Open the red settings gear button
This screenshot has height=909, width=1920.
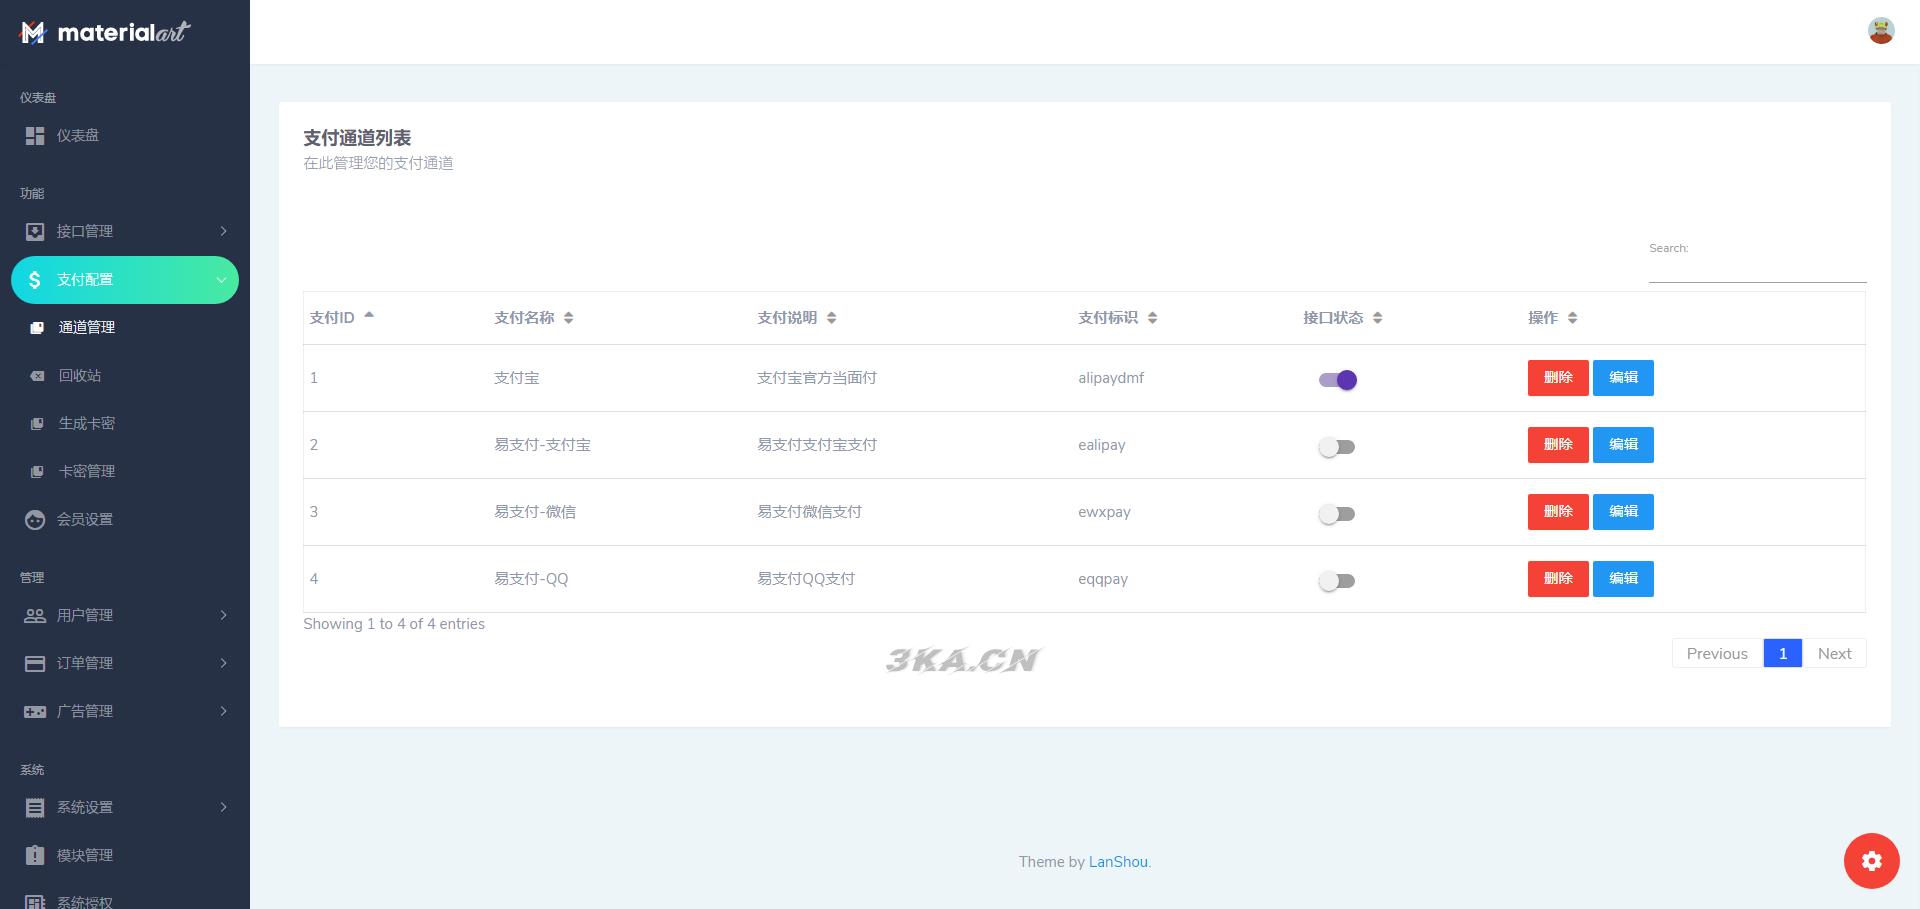[x=1871, y=860]
